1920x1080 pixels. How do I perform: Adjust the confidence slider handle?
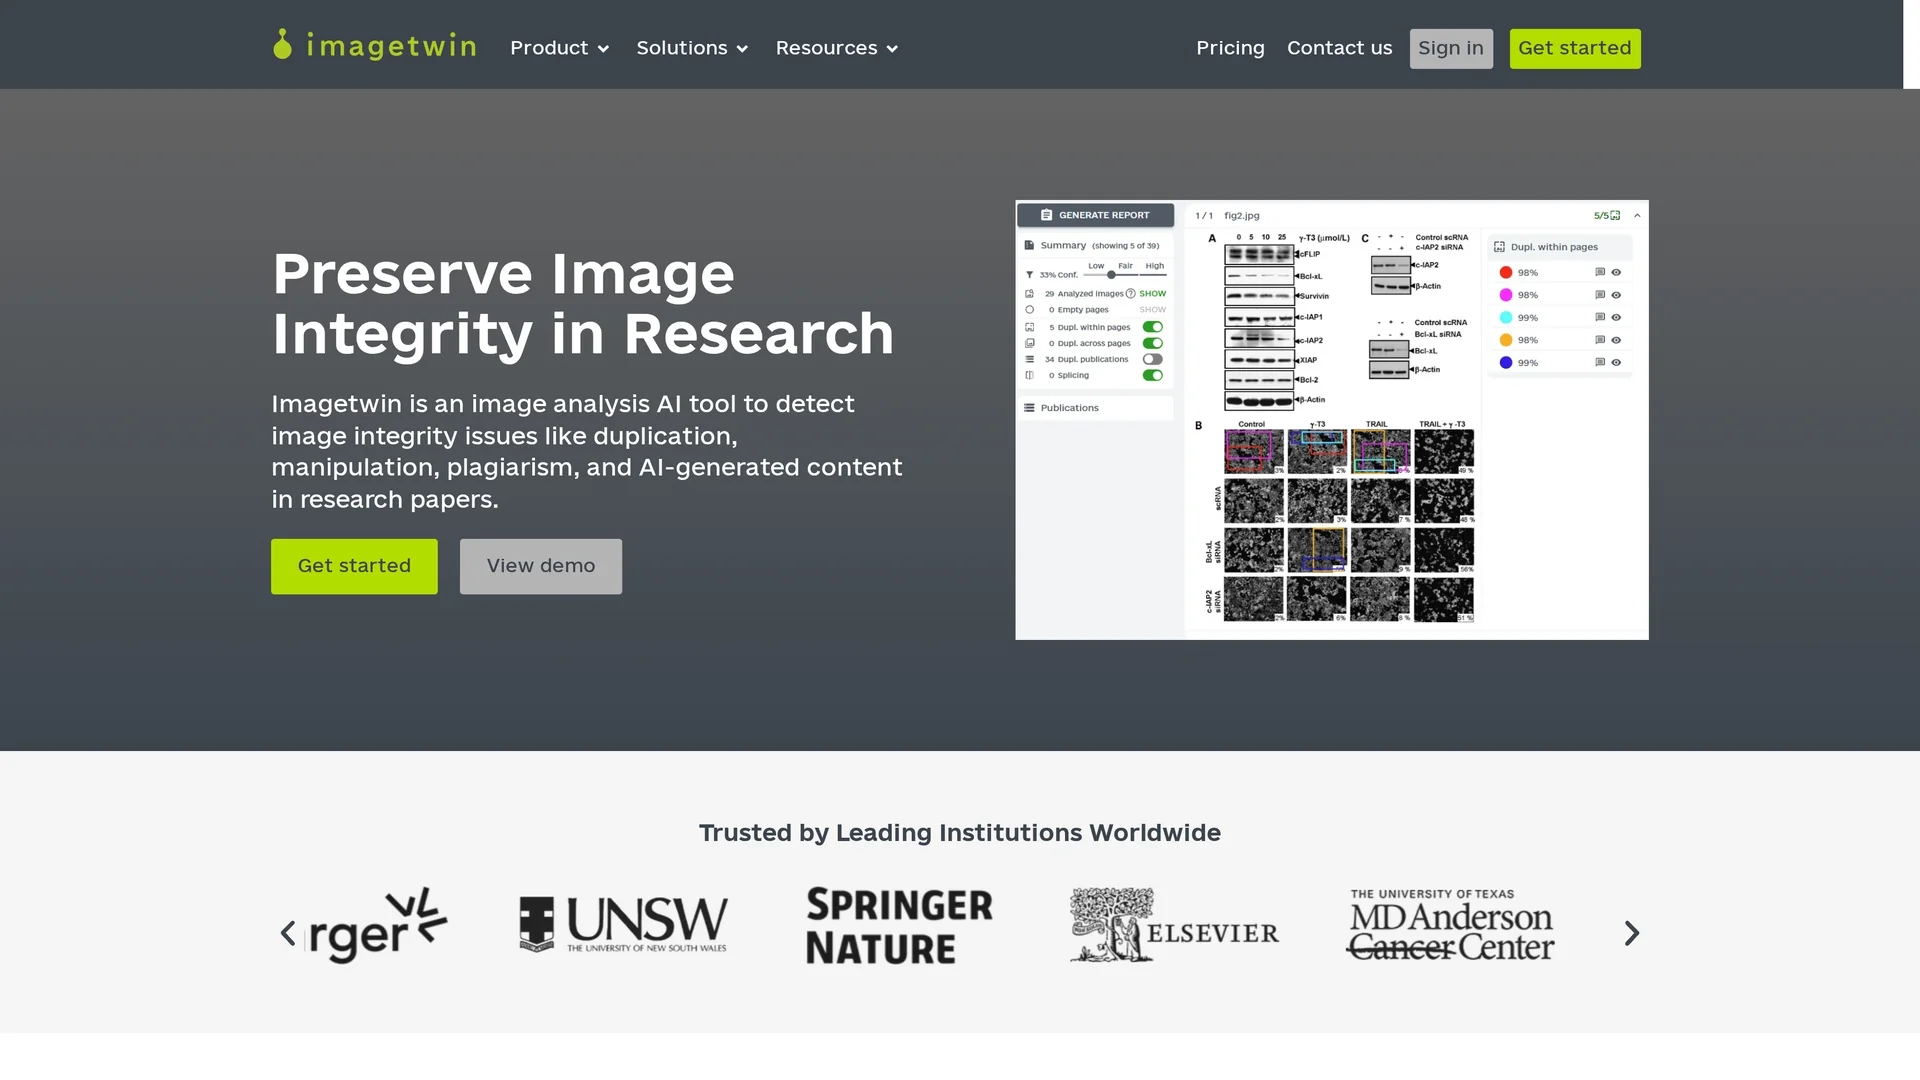coord(1111,275)
